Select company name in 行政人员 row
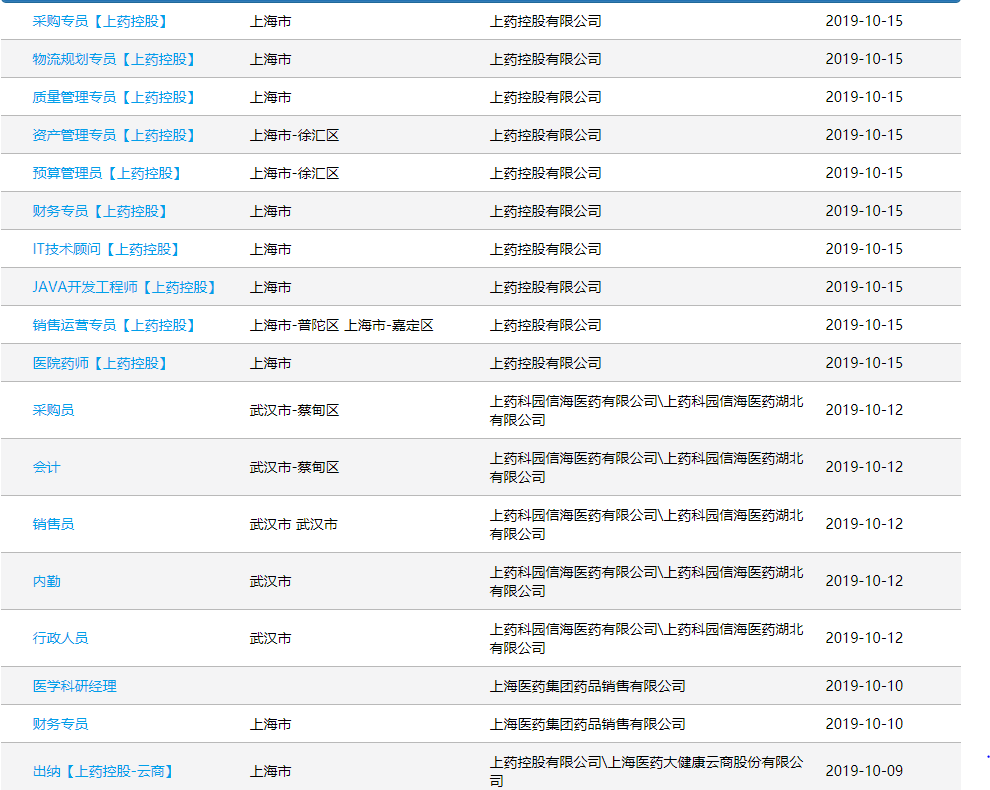 [x=647, y=638]
